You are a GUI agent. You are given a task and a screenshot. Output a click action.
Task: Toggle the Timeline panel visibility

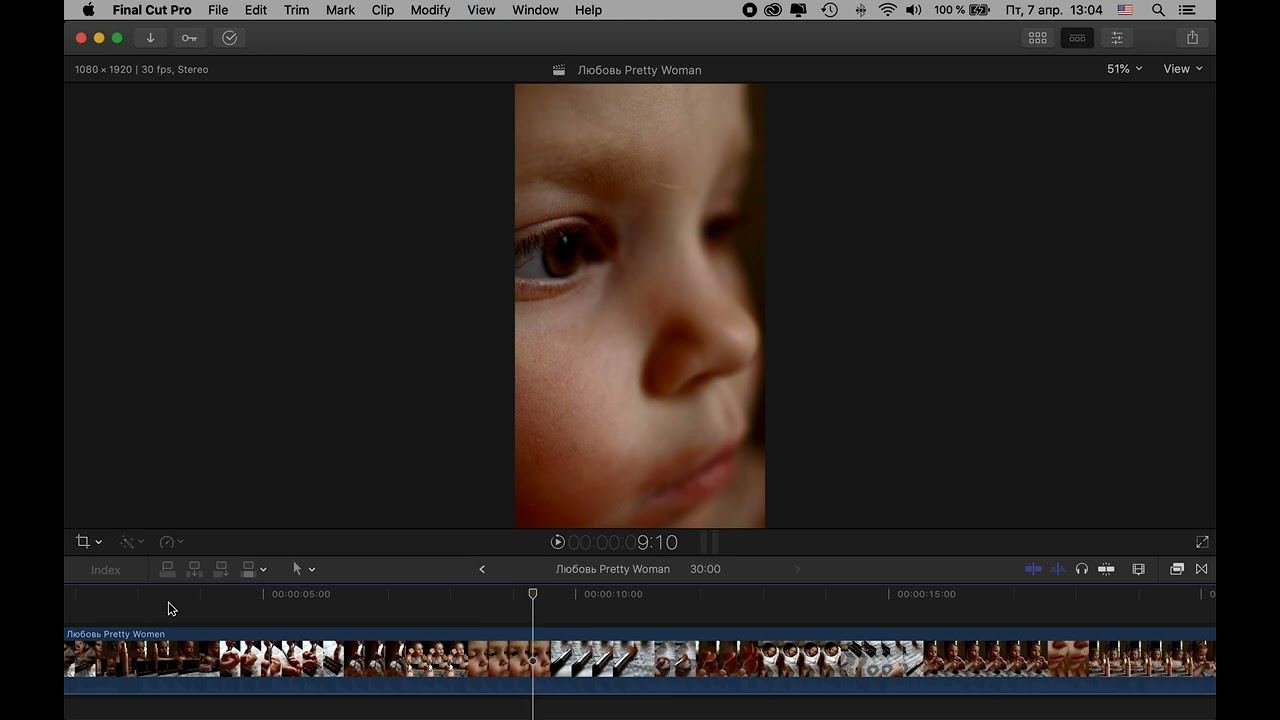point(1077,38)
